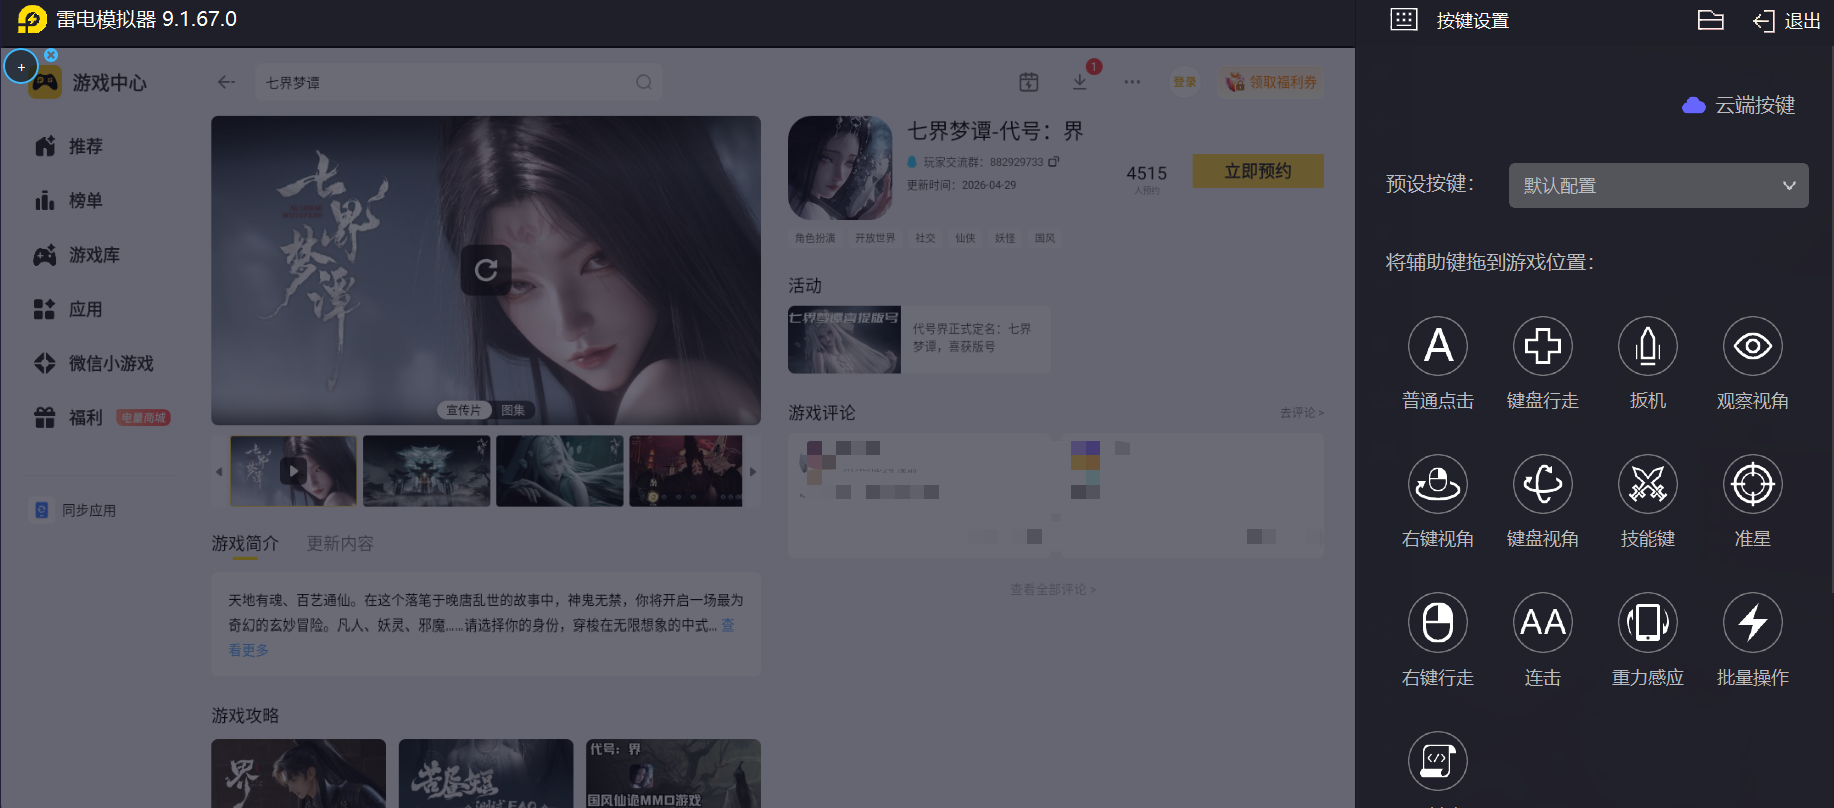Select the second gallery thumbnail

coord(427,470)
